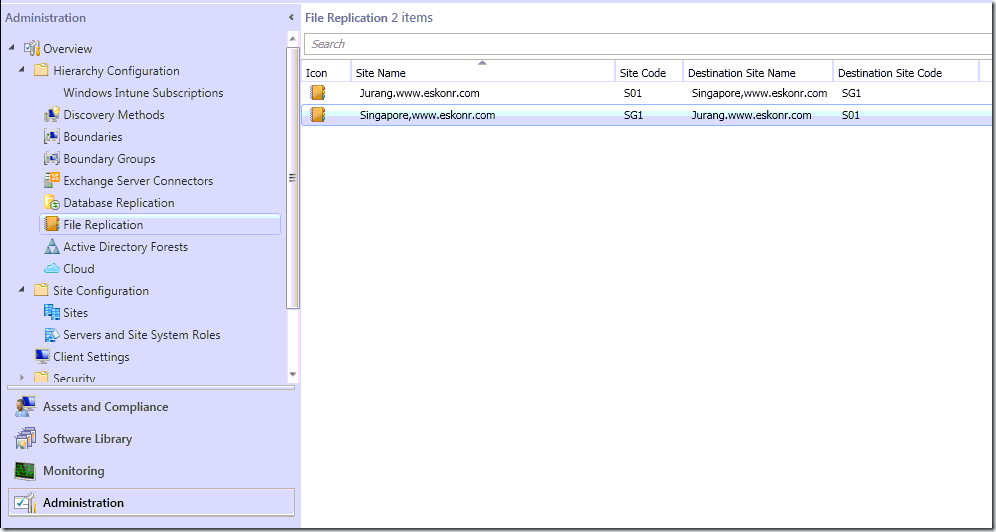Open the Discovery Methods node

pos(114,115)
